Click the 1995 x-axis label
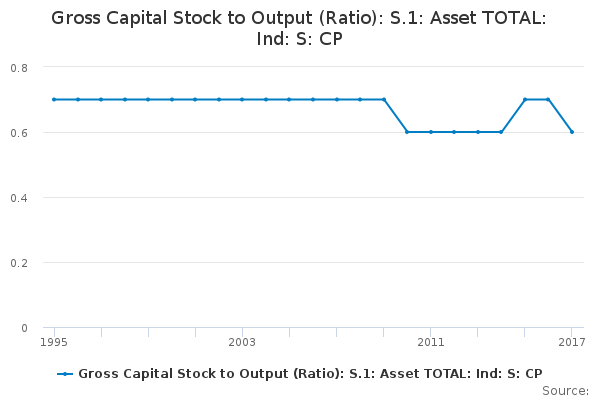This screenshot has height=400, width=600. click(x=54, y=342)
